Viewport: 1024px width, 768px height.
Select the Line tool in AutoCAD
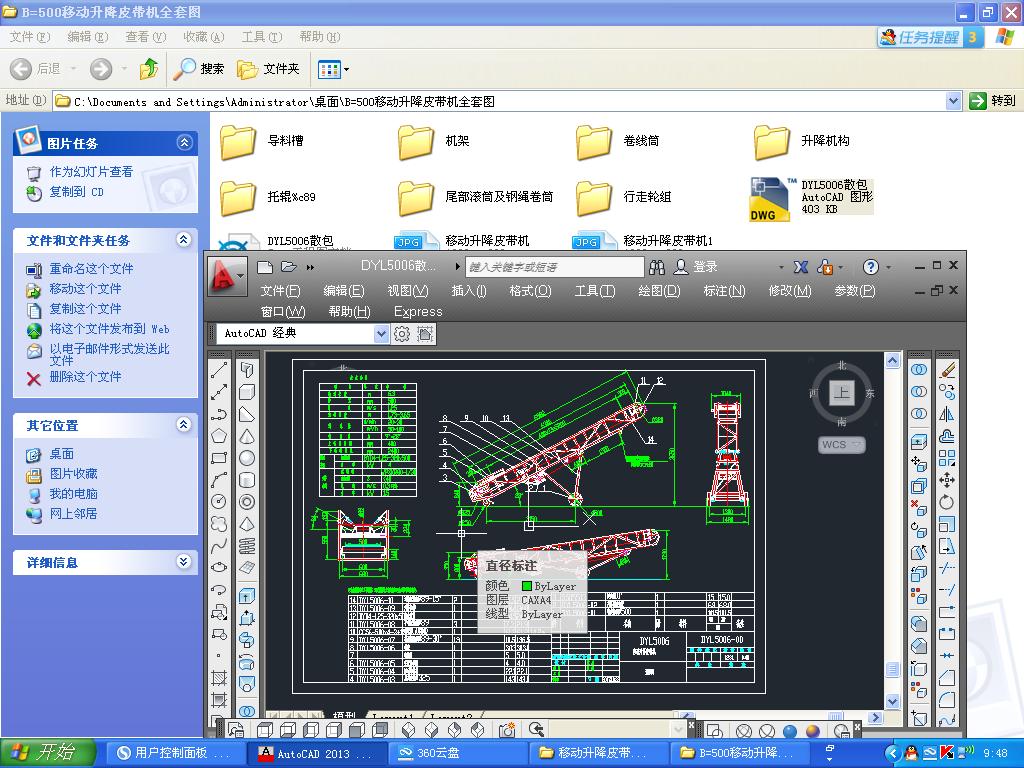(219, 370)
